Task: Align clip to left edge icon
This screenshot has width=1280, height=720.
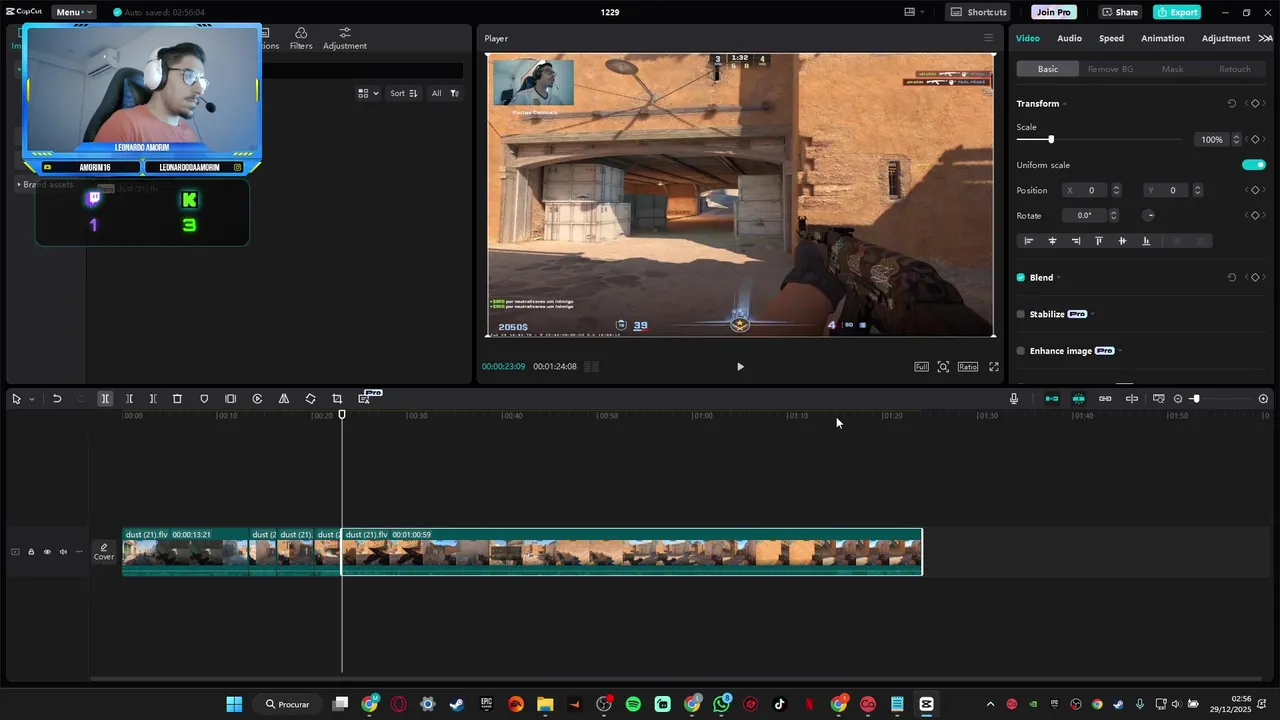Action: 1028,241
